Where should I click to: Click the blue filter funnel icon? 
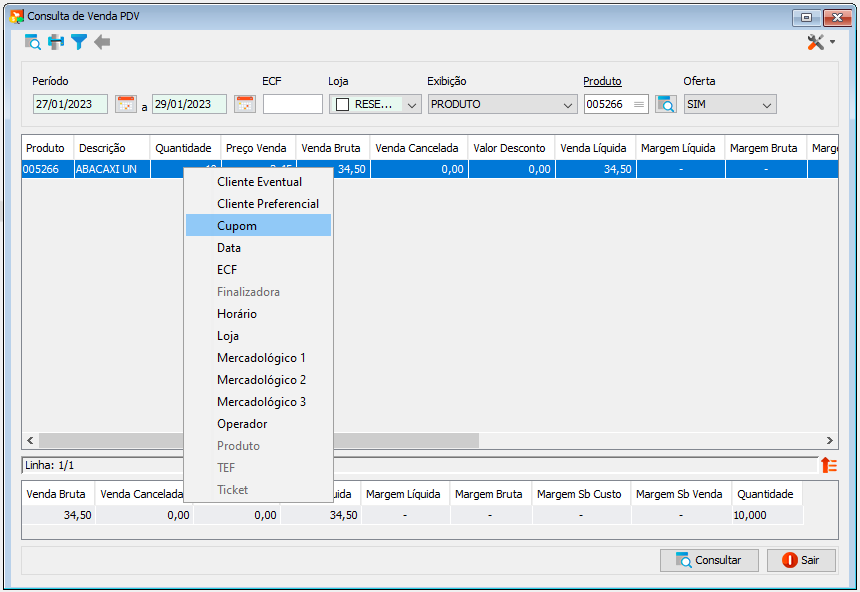79,42
